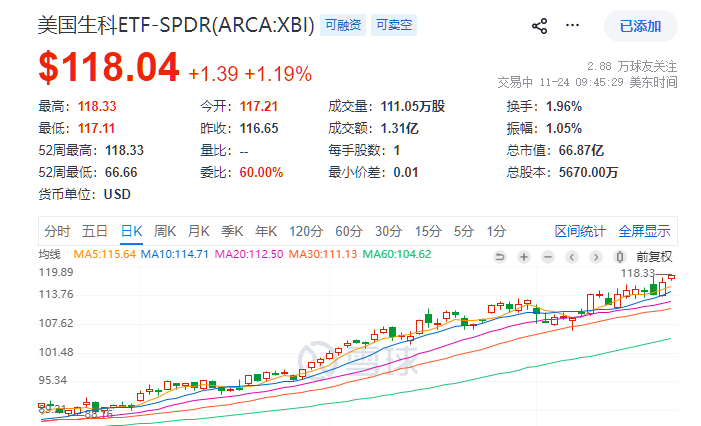Click the 52周最低 66.66 value

(x=121, y=172)
